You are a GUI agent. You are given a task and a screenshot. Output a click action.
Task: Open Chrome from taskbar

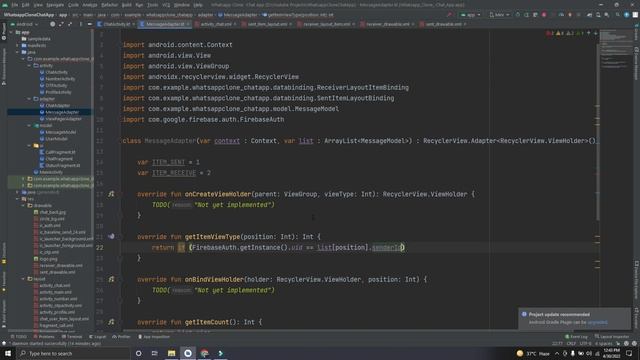click(204, 353)
